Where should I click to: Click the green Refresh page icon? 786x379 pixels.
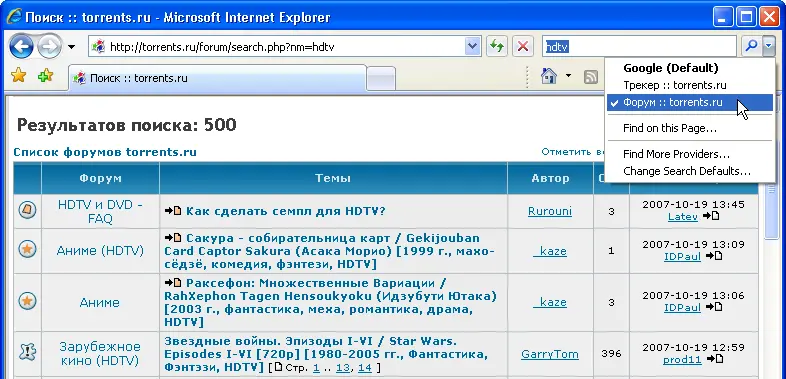tap(496, 47)
